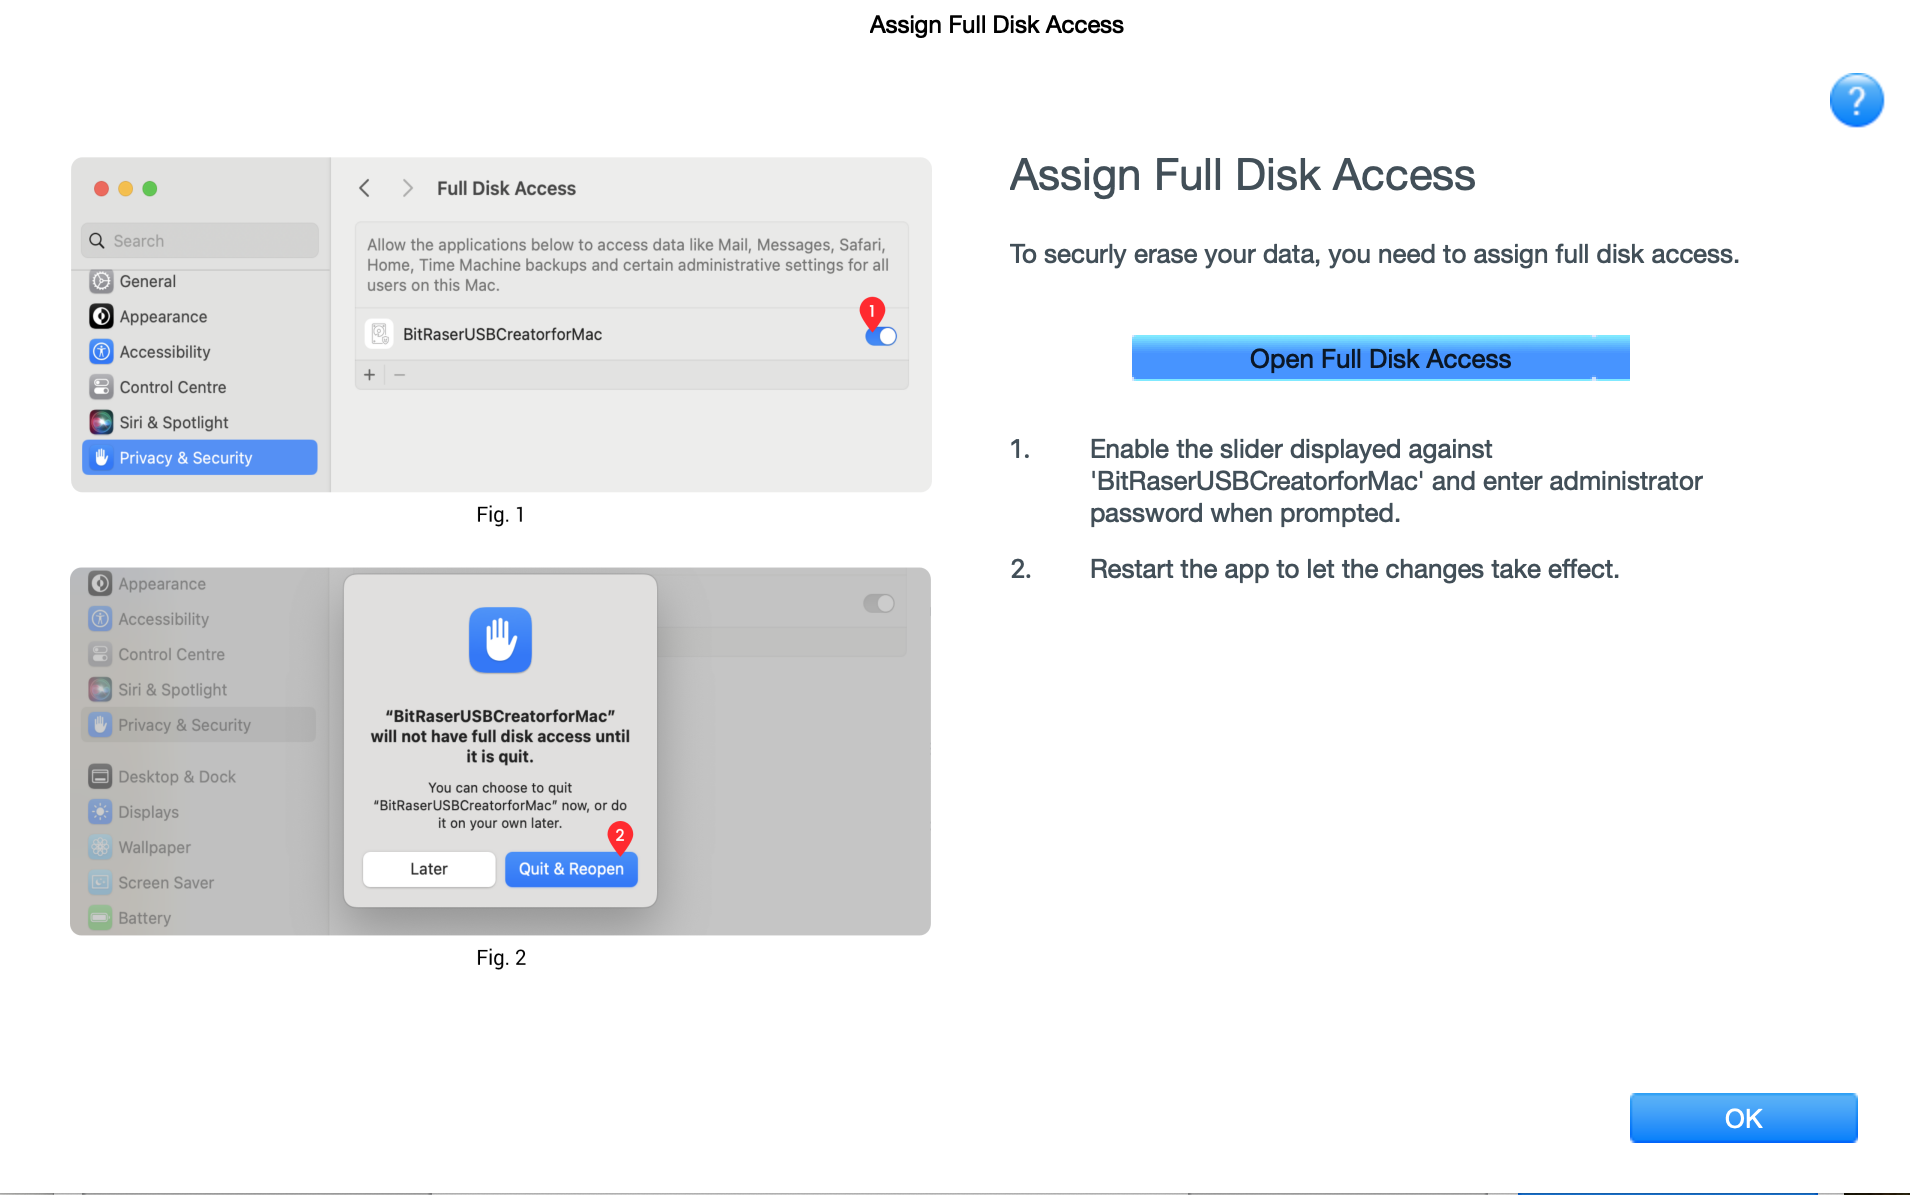Viewport: 1910px width, 1195px height.
Task: Click the plus add-app icon in Fig. 1
Action: [x=370, y=375]
